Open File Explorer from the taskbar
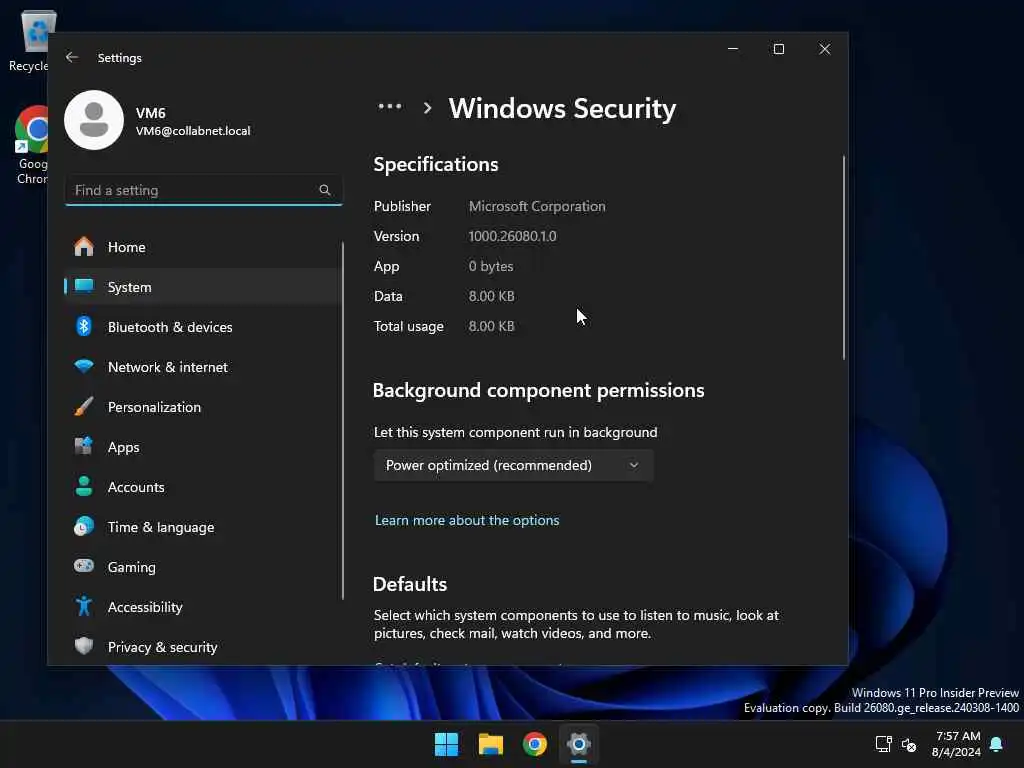The height and width of the screenshot is (768, 1024). [490, 744]
